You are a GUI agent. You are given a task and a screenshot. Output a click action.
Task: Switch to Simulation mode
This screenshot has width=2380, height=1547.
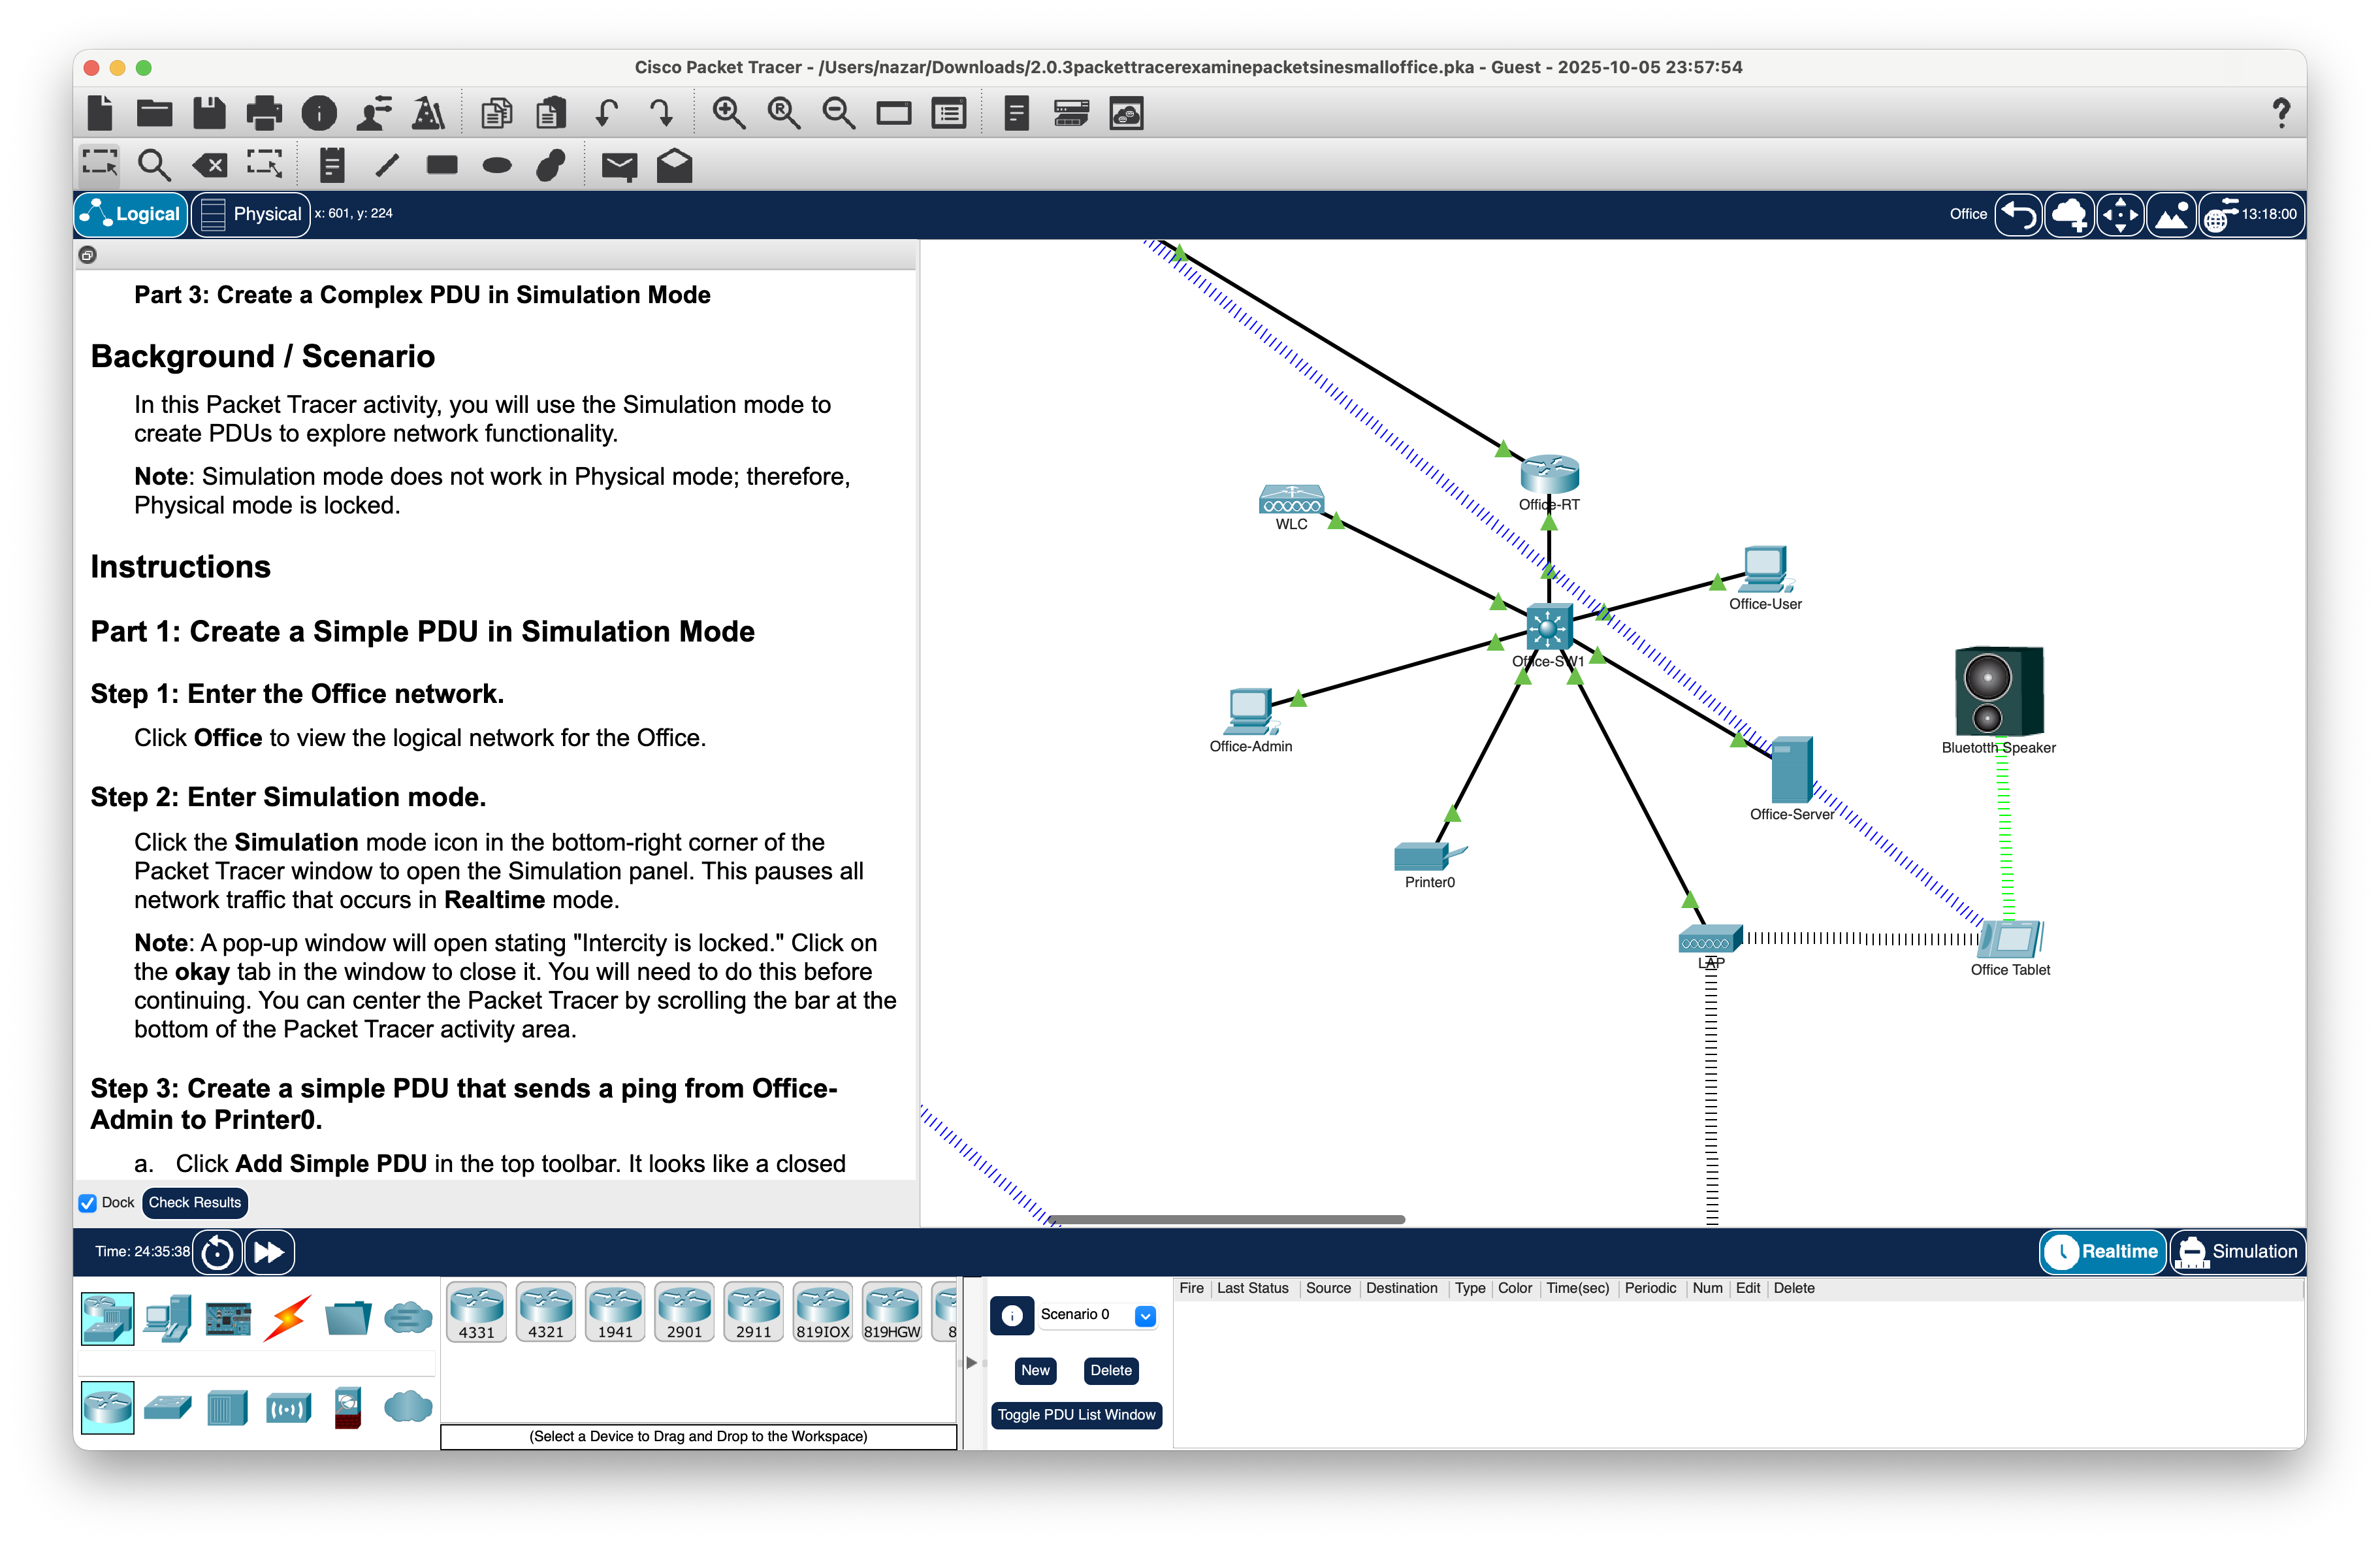(2237, 1251)
